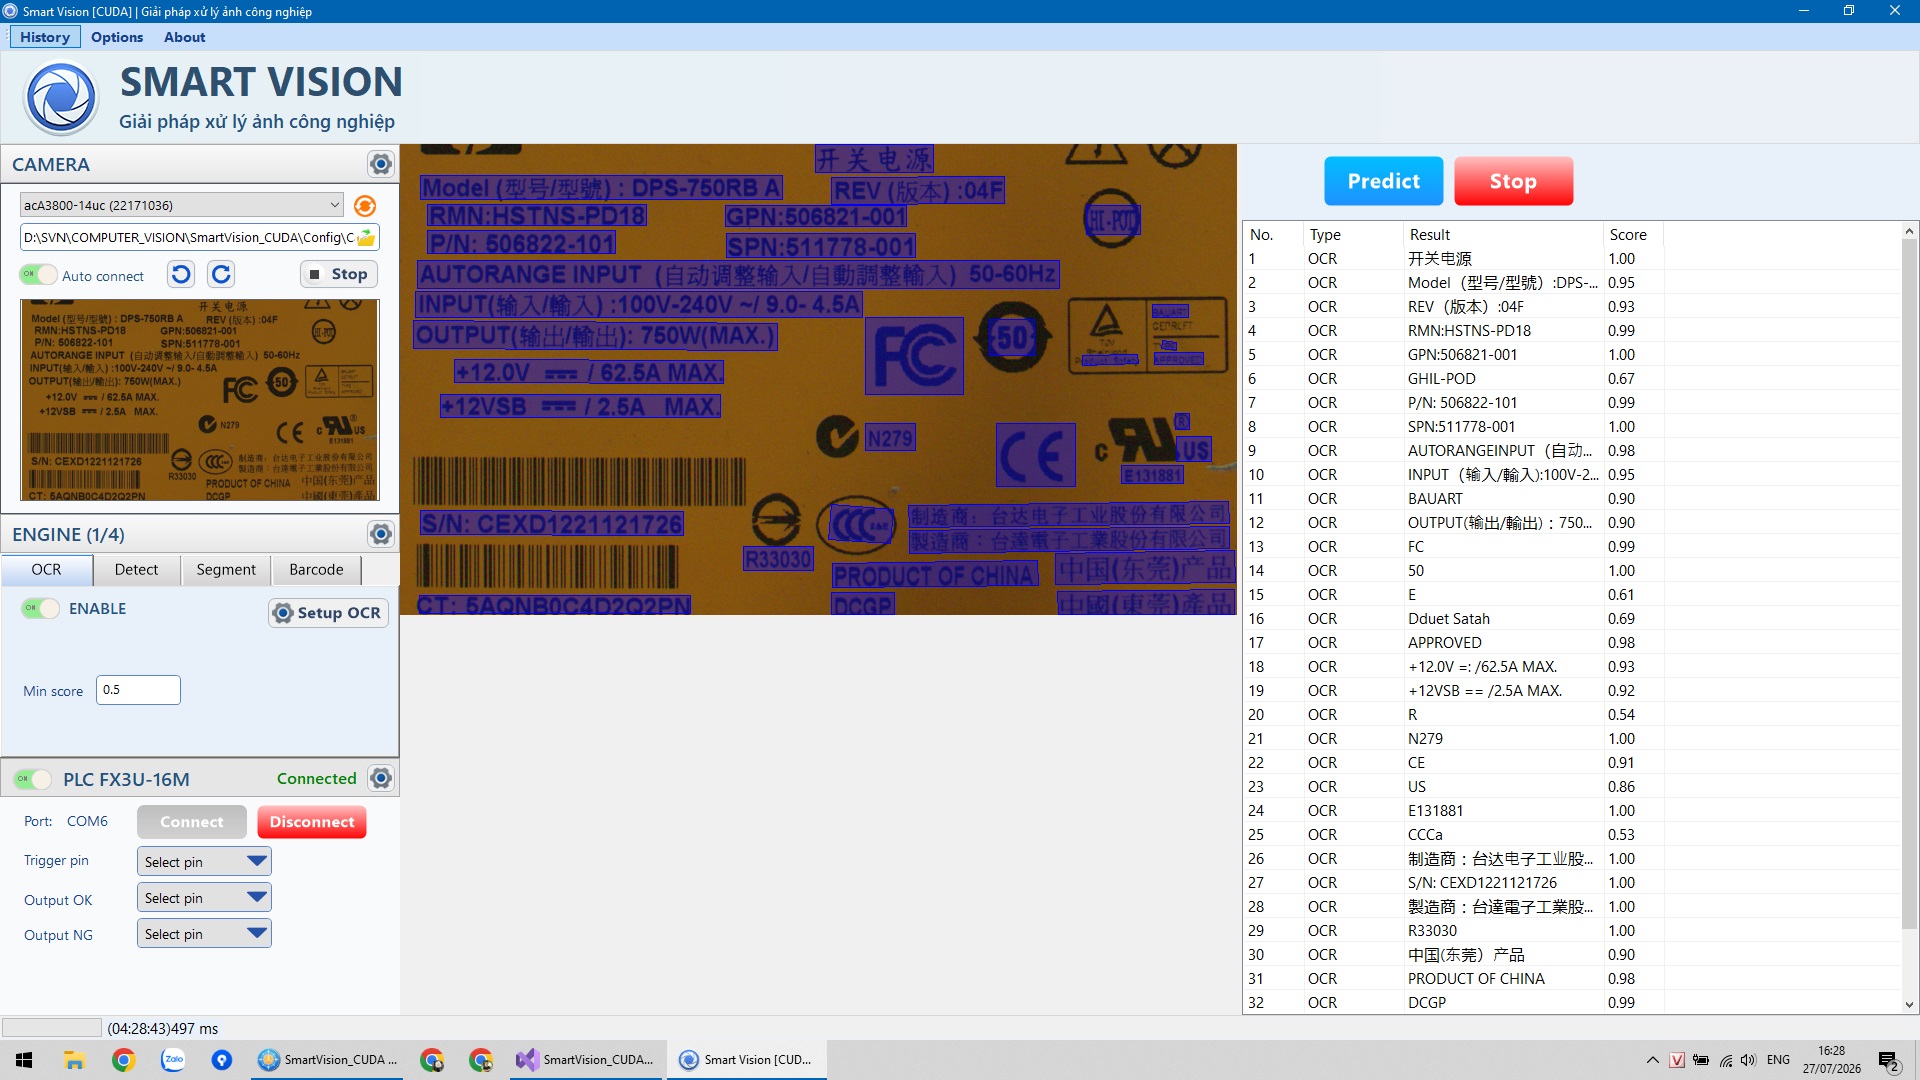Click the PLC Connect button
Screen dimensions: 1920x1080
(192, 822)
